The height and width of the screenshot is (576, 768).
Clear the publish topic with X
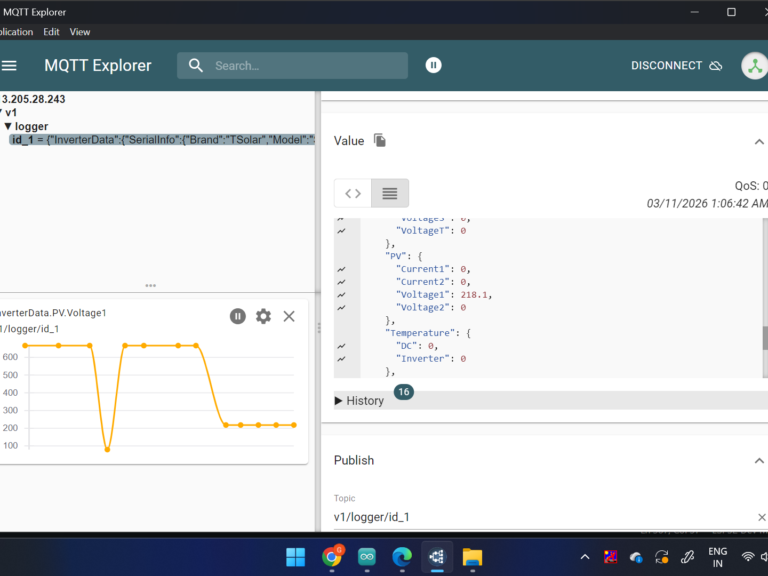762,517
